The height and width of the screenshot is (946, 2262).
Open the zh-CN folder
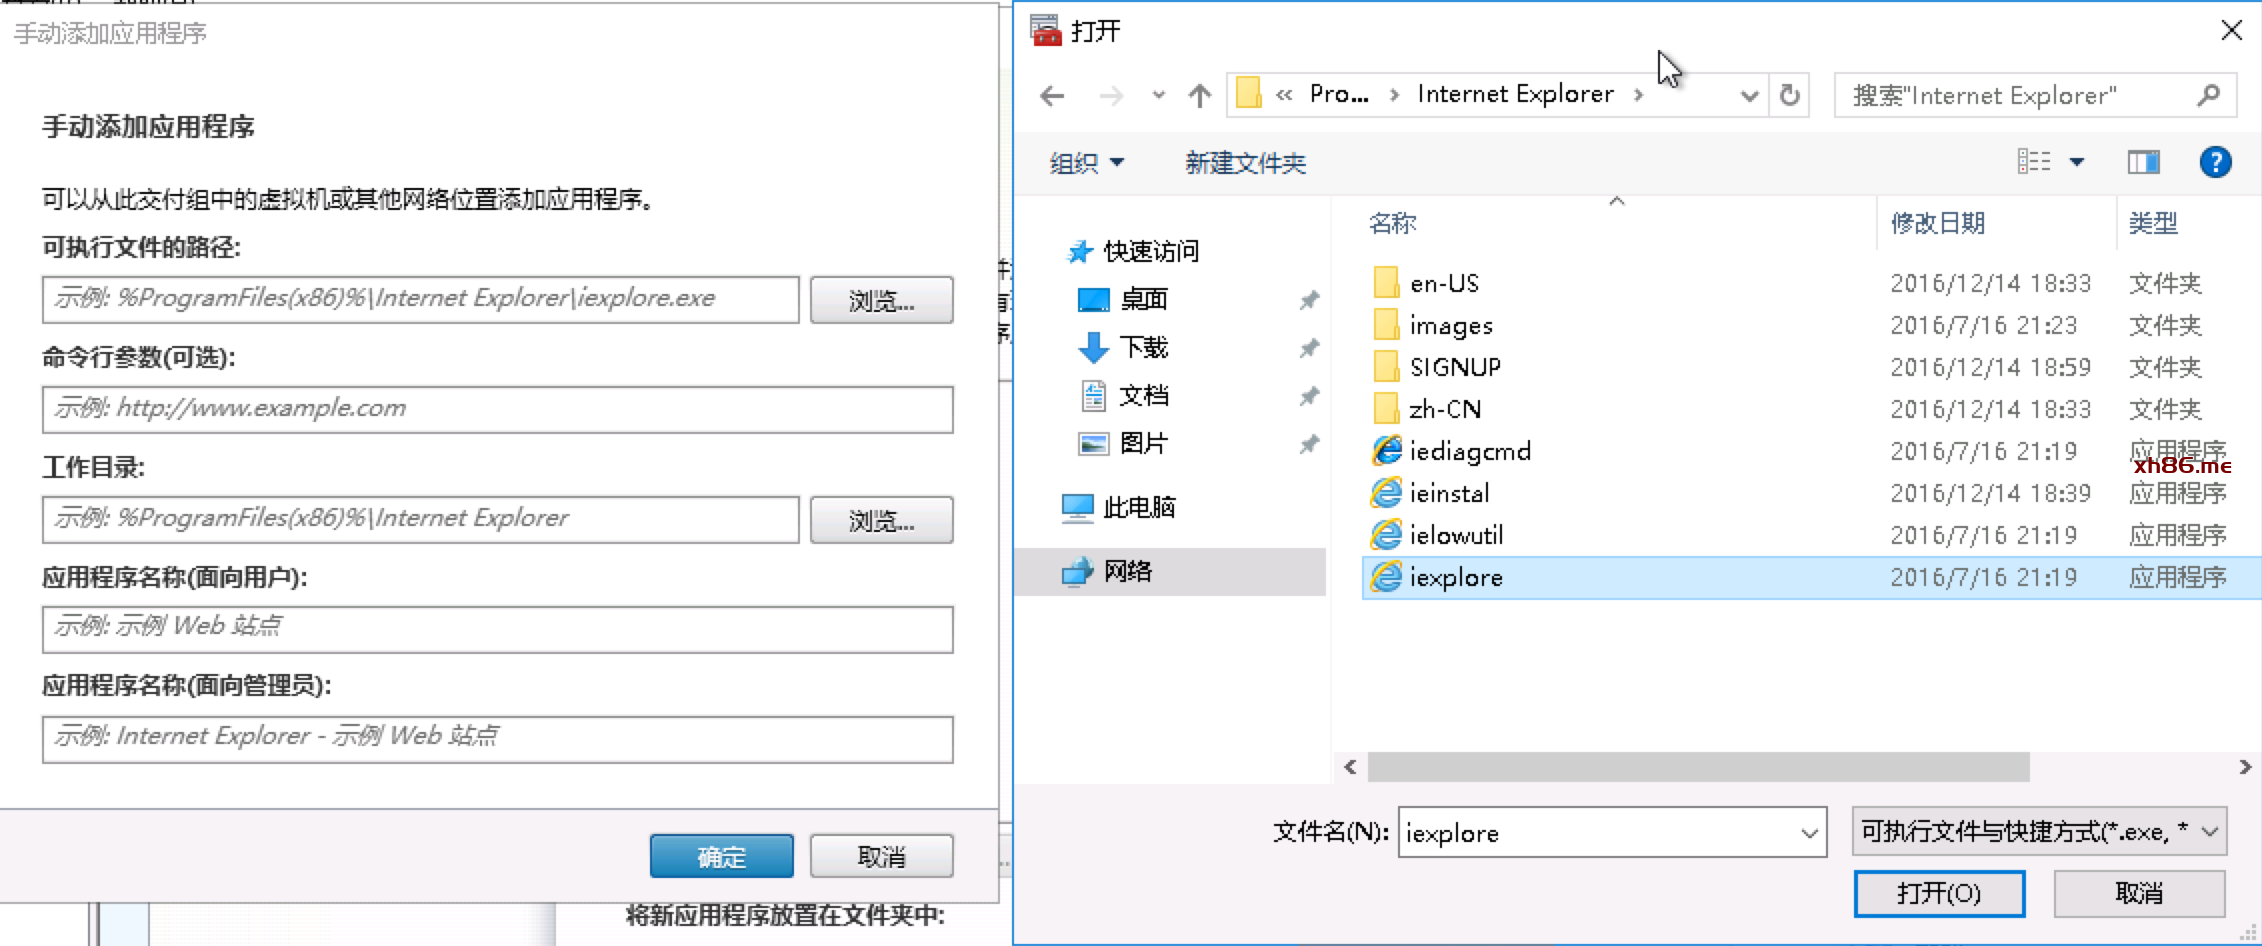pos(1444,409)
